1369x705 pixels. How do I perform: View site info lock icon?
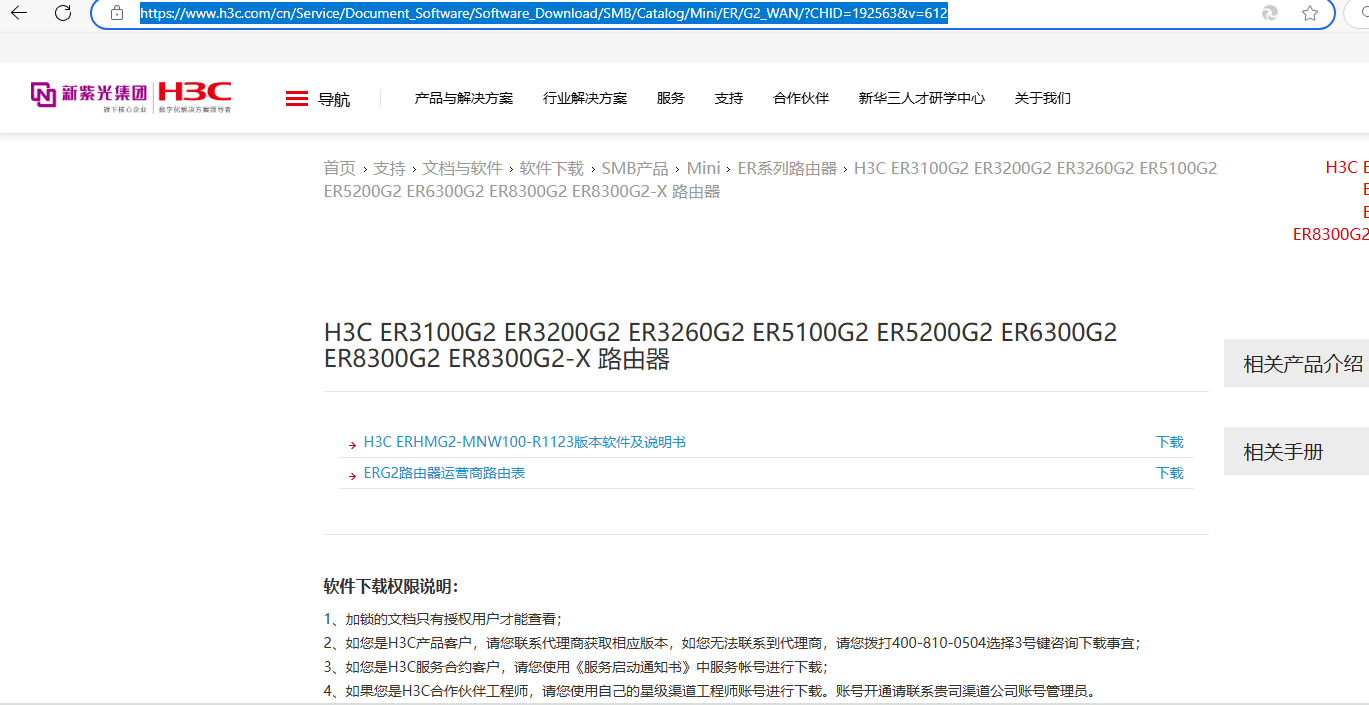point(117,13)
